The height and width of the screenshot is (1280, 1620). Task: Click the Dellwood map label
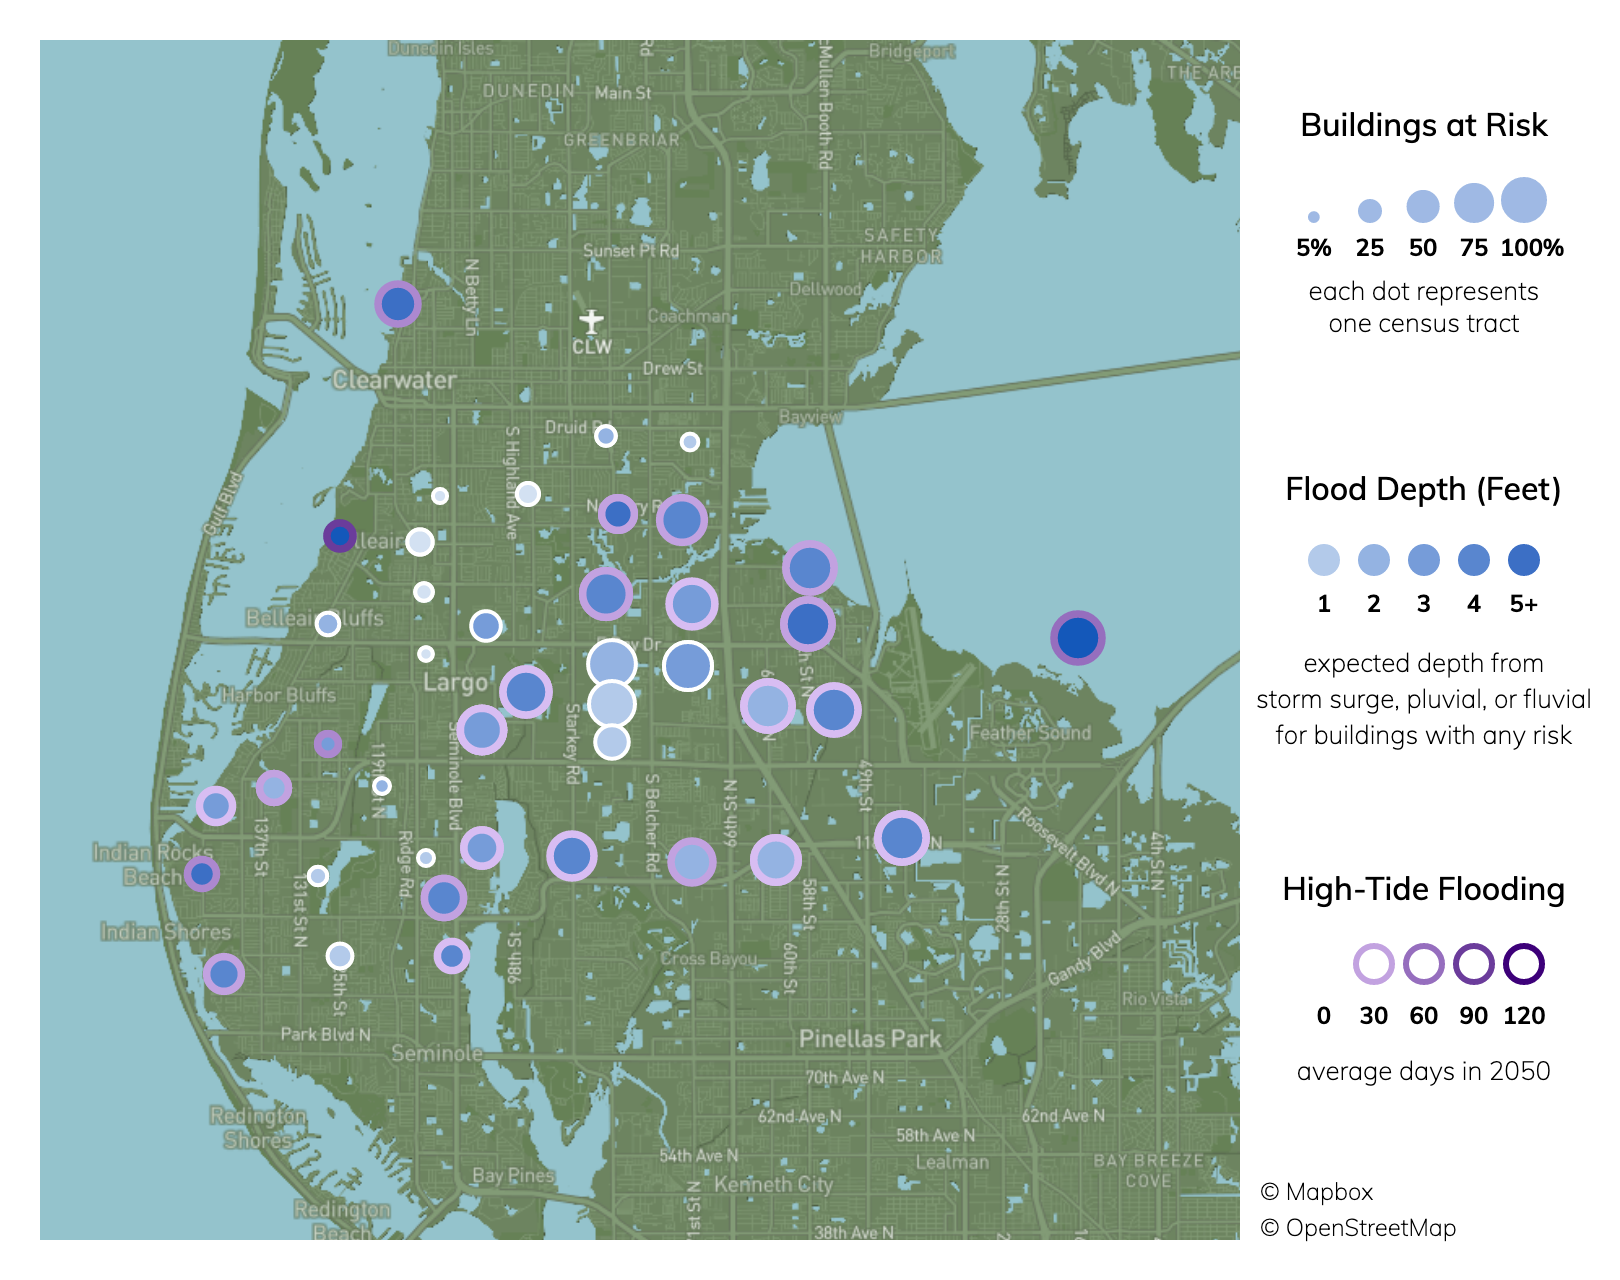point(825,289)
